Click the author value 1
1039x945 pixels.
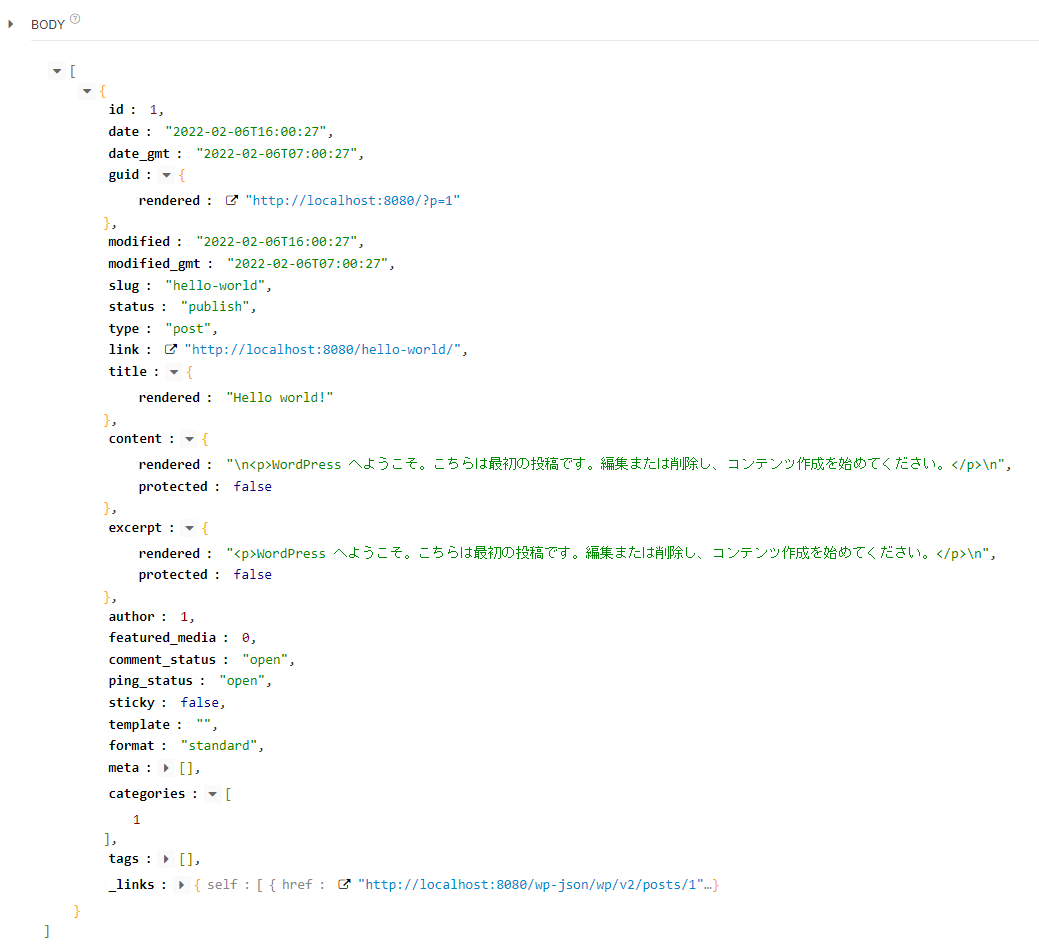pyautogui.click(x=184, y=617)
